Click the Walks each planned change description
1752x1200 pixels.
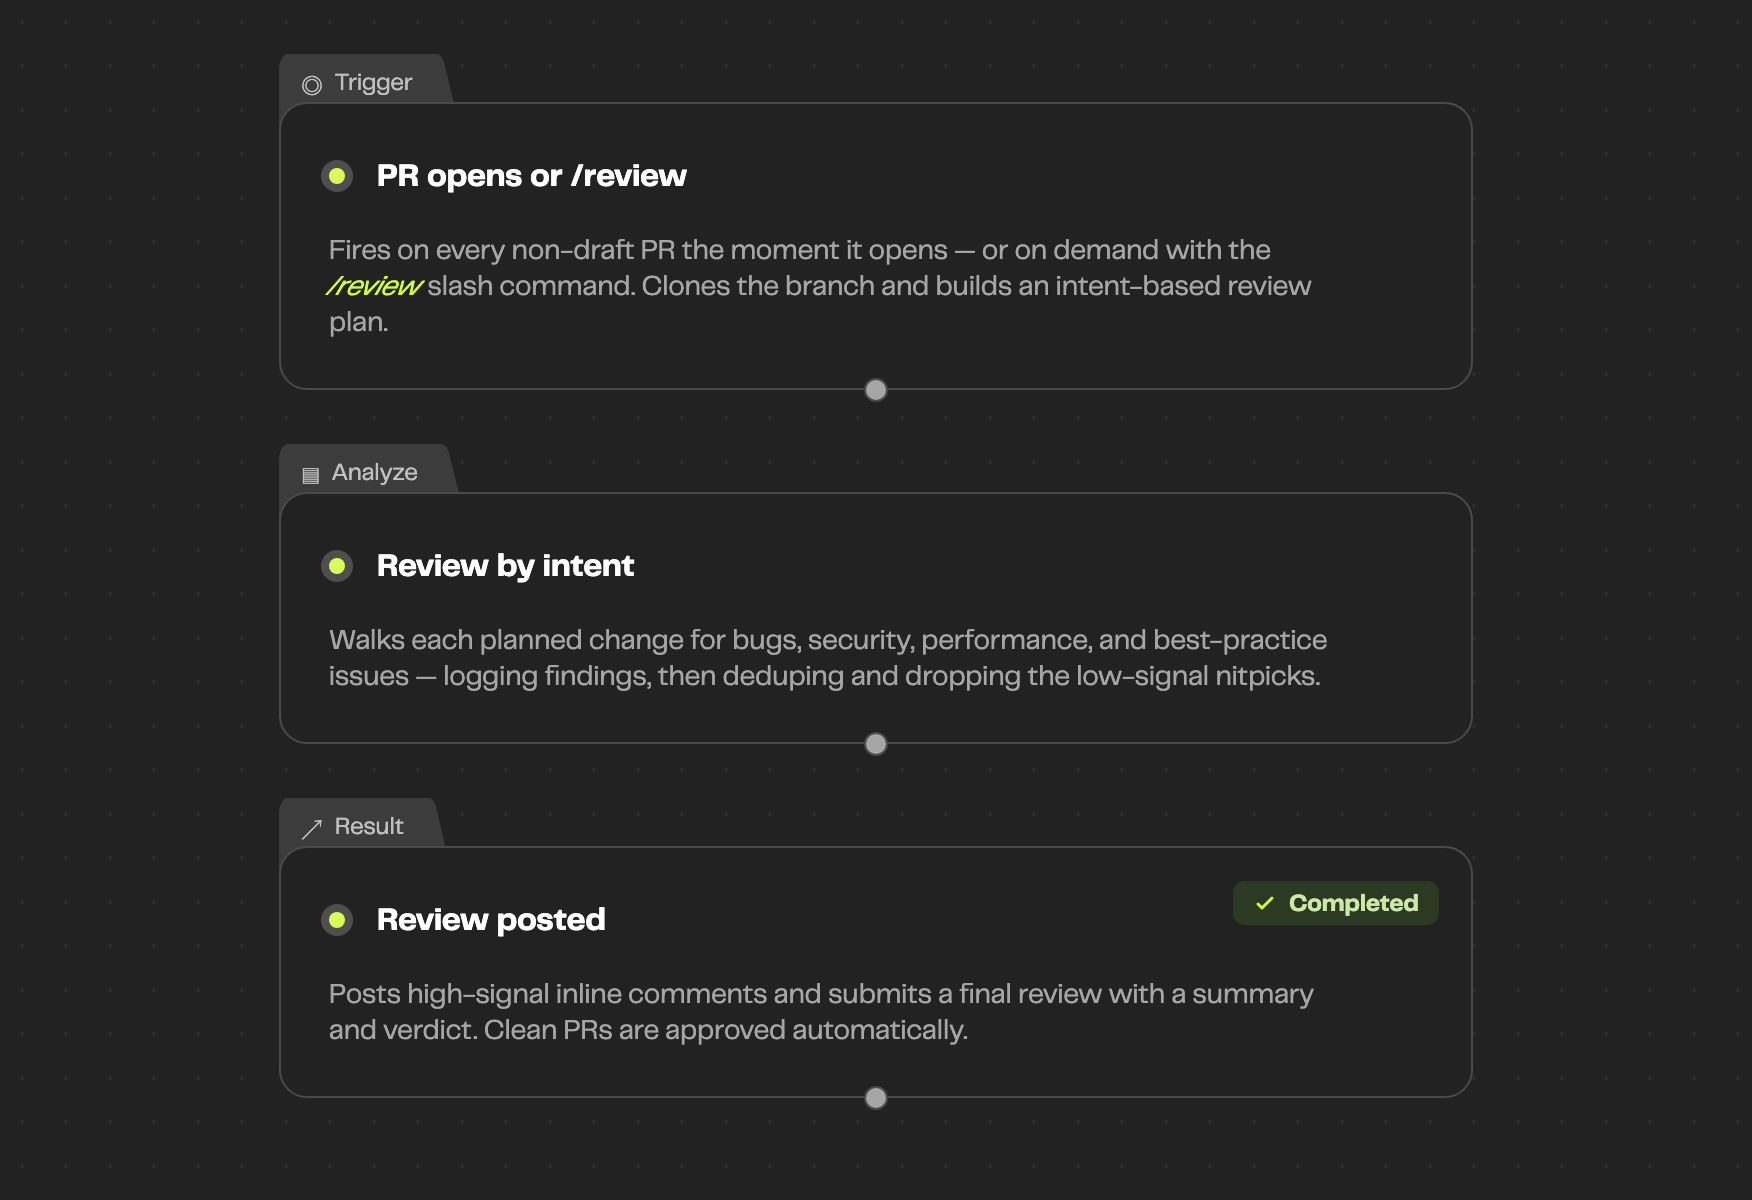tap(828, 658)
